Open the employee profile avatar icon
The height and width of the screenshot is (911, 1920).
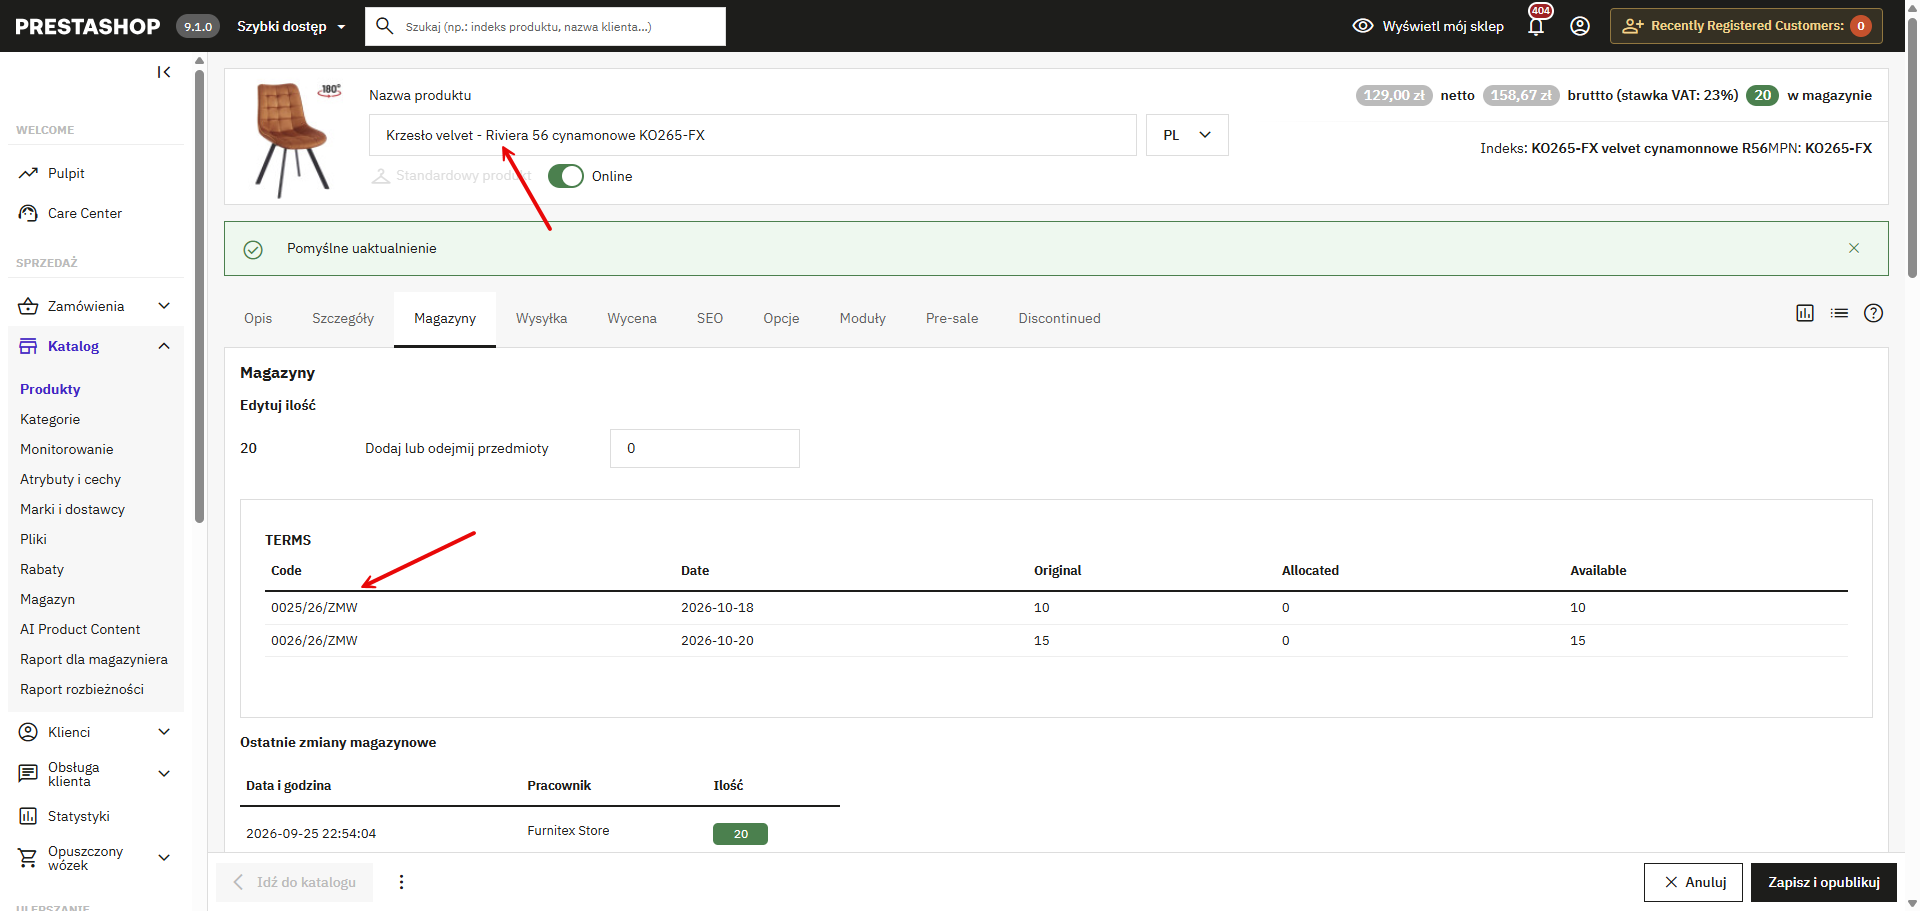(x=1580, y=26)
